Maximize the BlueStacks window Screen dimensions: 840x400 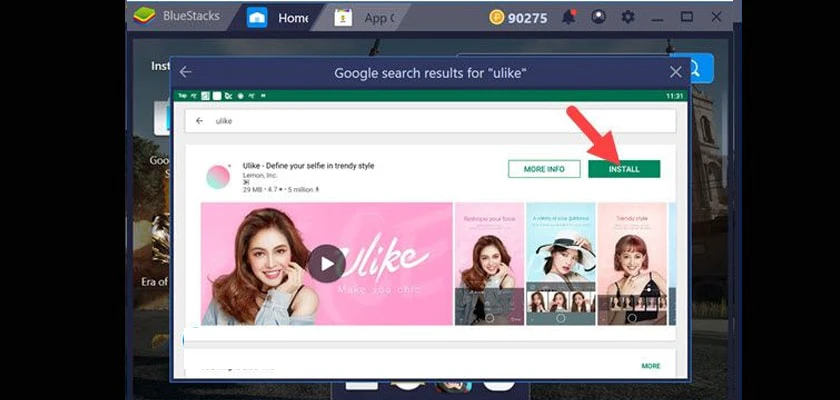coord(687,17)
